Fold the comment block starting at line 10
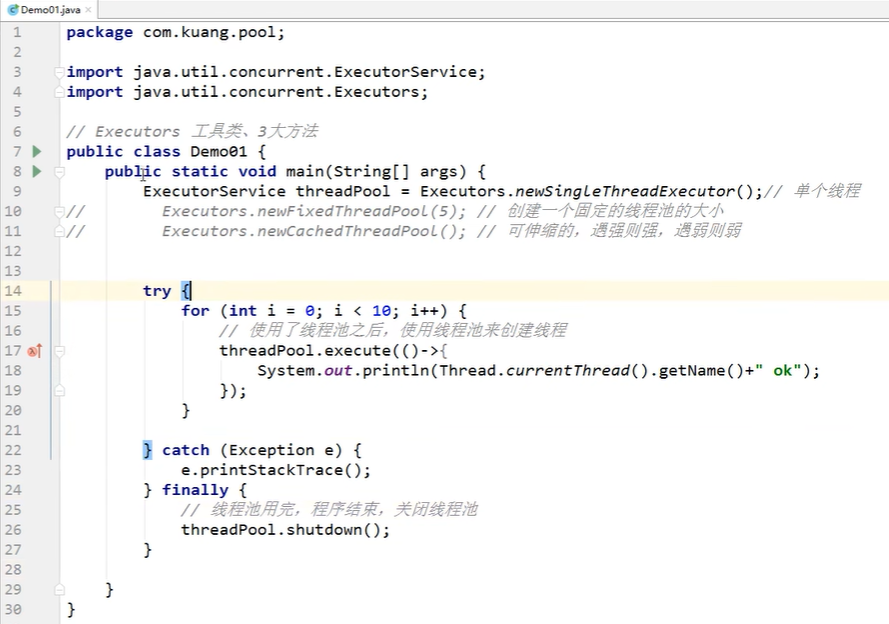The width and height of the screenshot is (889, 624). click(x=59, y=211)
